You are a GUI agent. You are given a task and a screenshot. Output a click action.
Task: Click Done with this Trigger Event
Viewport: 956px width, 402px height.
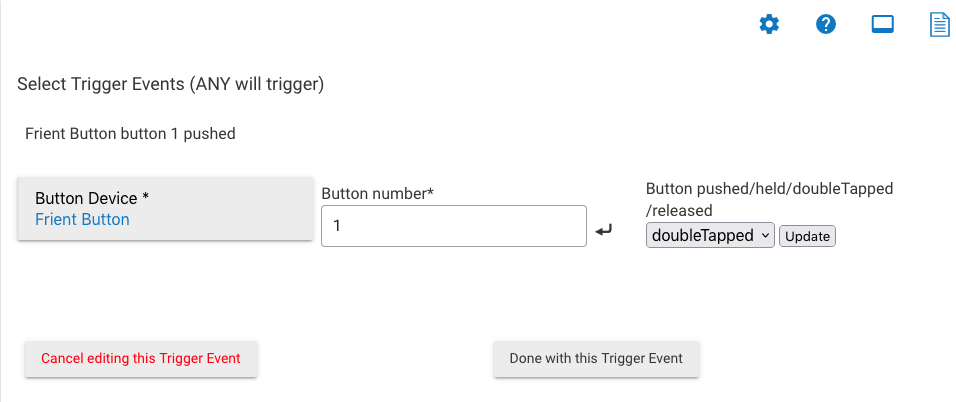[x=596, y=358]
